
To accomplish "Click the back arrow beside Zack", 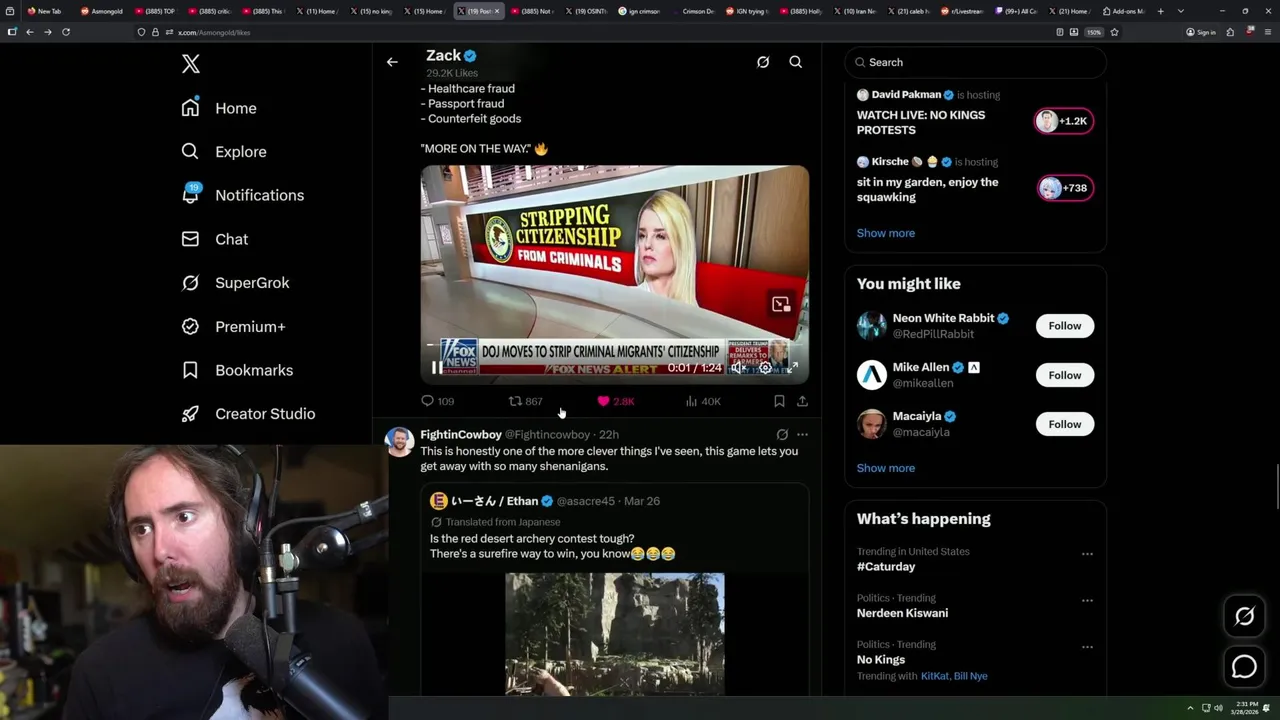I will [x=392, y=62].
